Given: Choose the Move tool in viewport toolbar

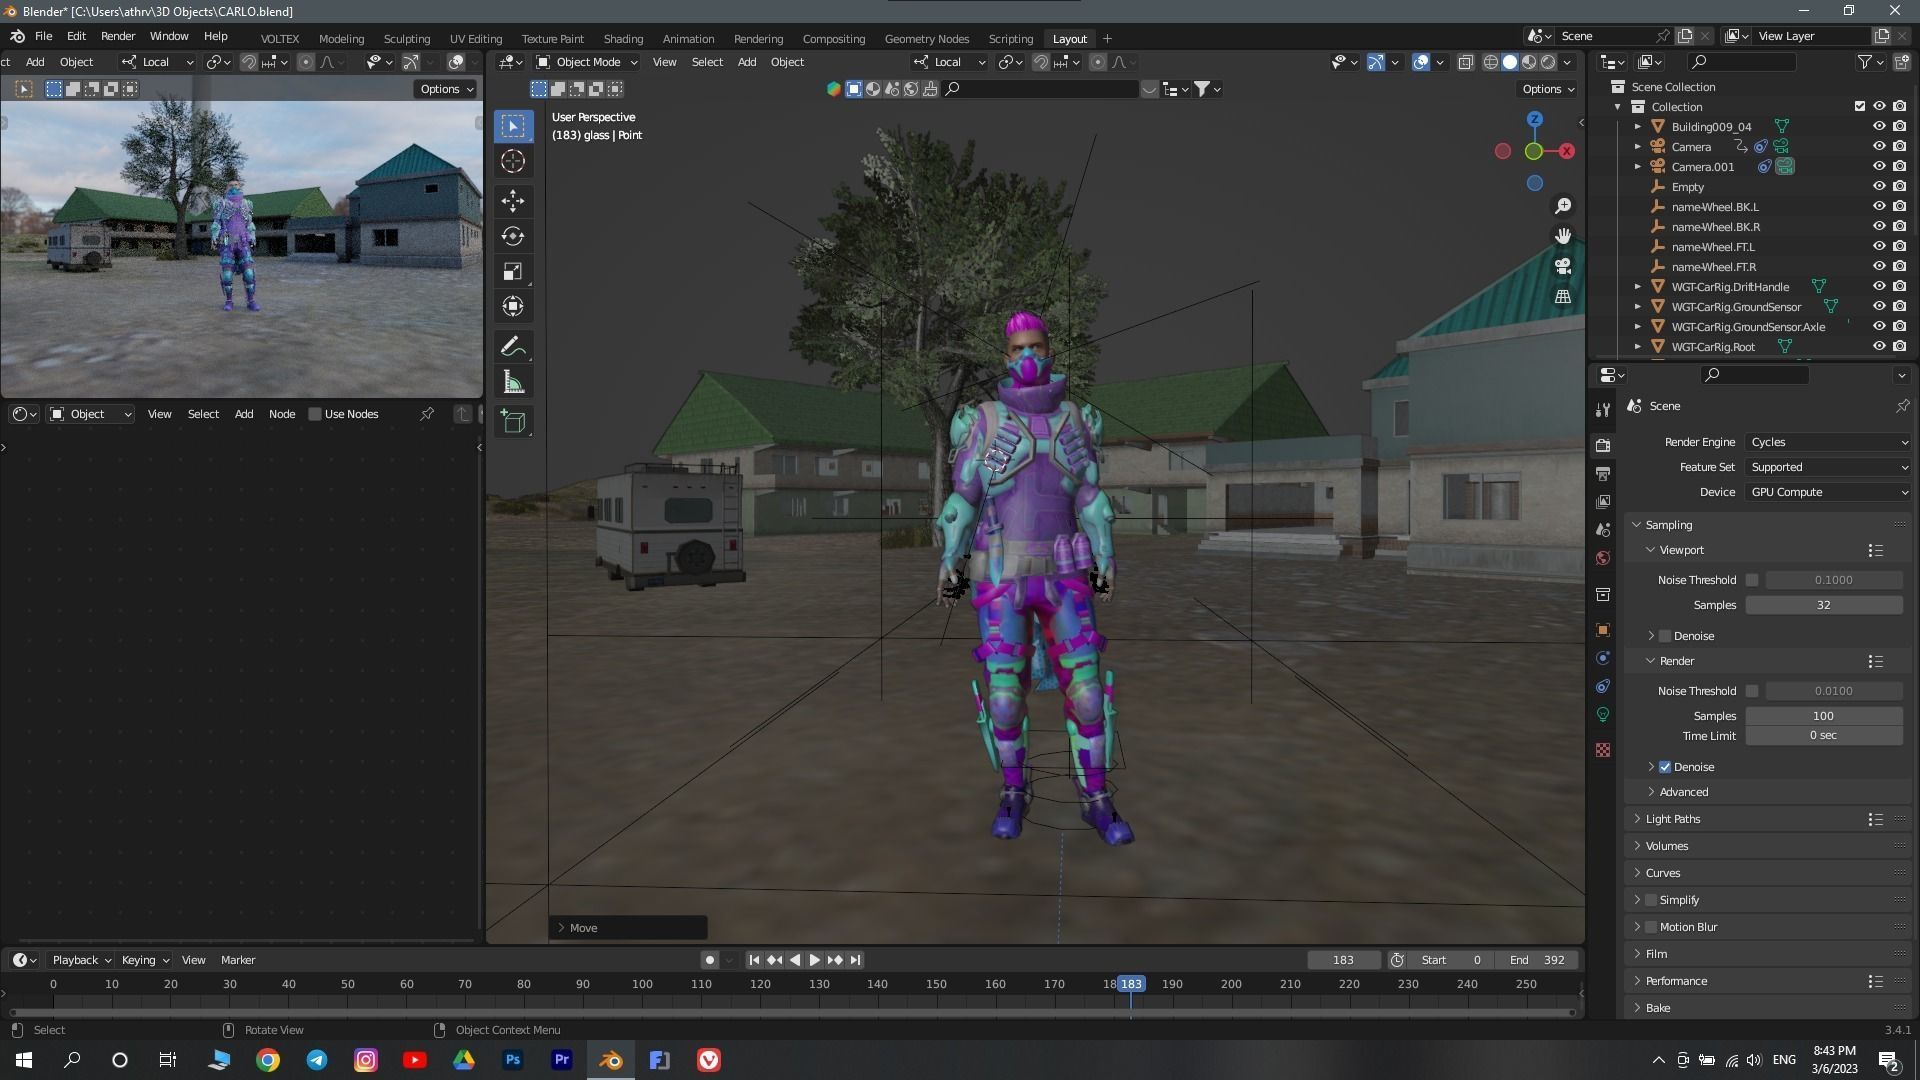Looking at the screenshot, I should (x=513, y=201).
